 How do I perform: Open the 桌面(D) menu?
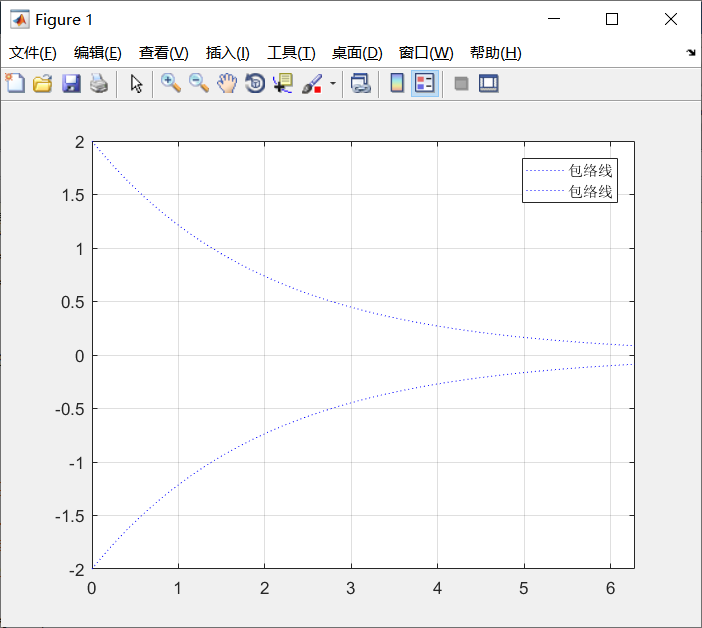[357, 53]
